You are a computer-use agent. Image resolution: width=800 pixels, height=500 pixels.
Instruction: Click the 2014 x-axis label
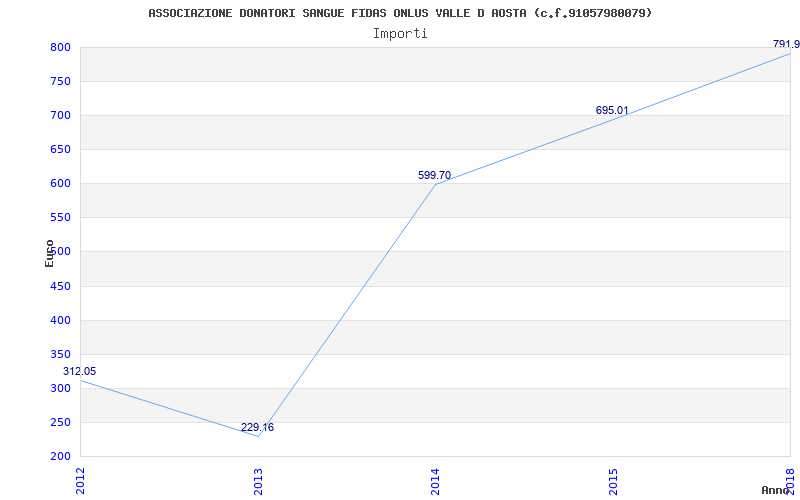coord(435,481)
